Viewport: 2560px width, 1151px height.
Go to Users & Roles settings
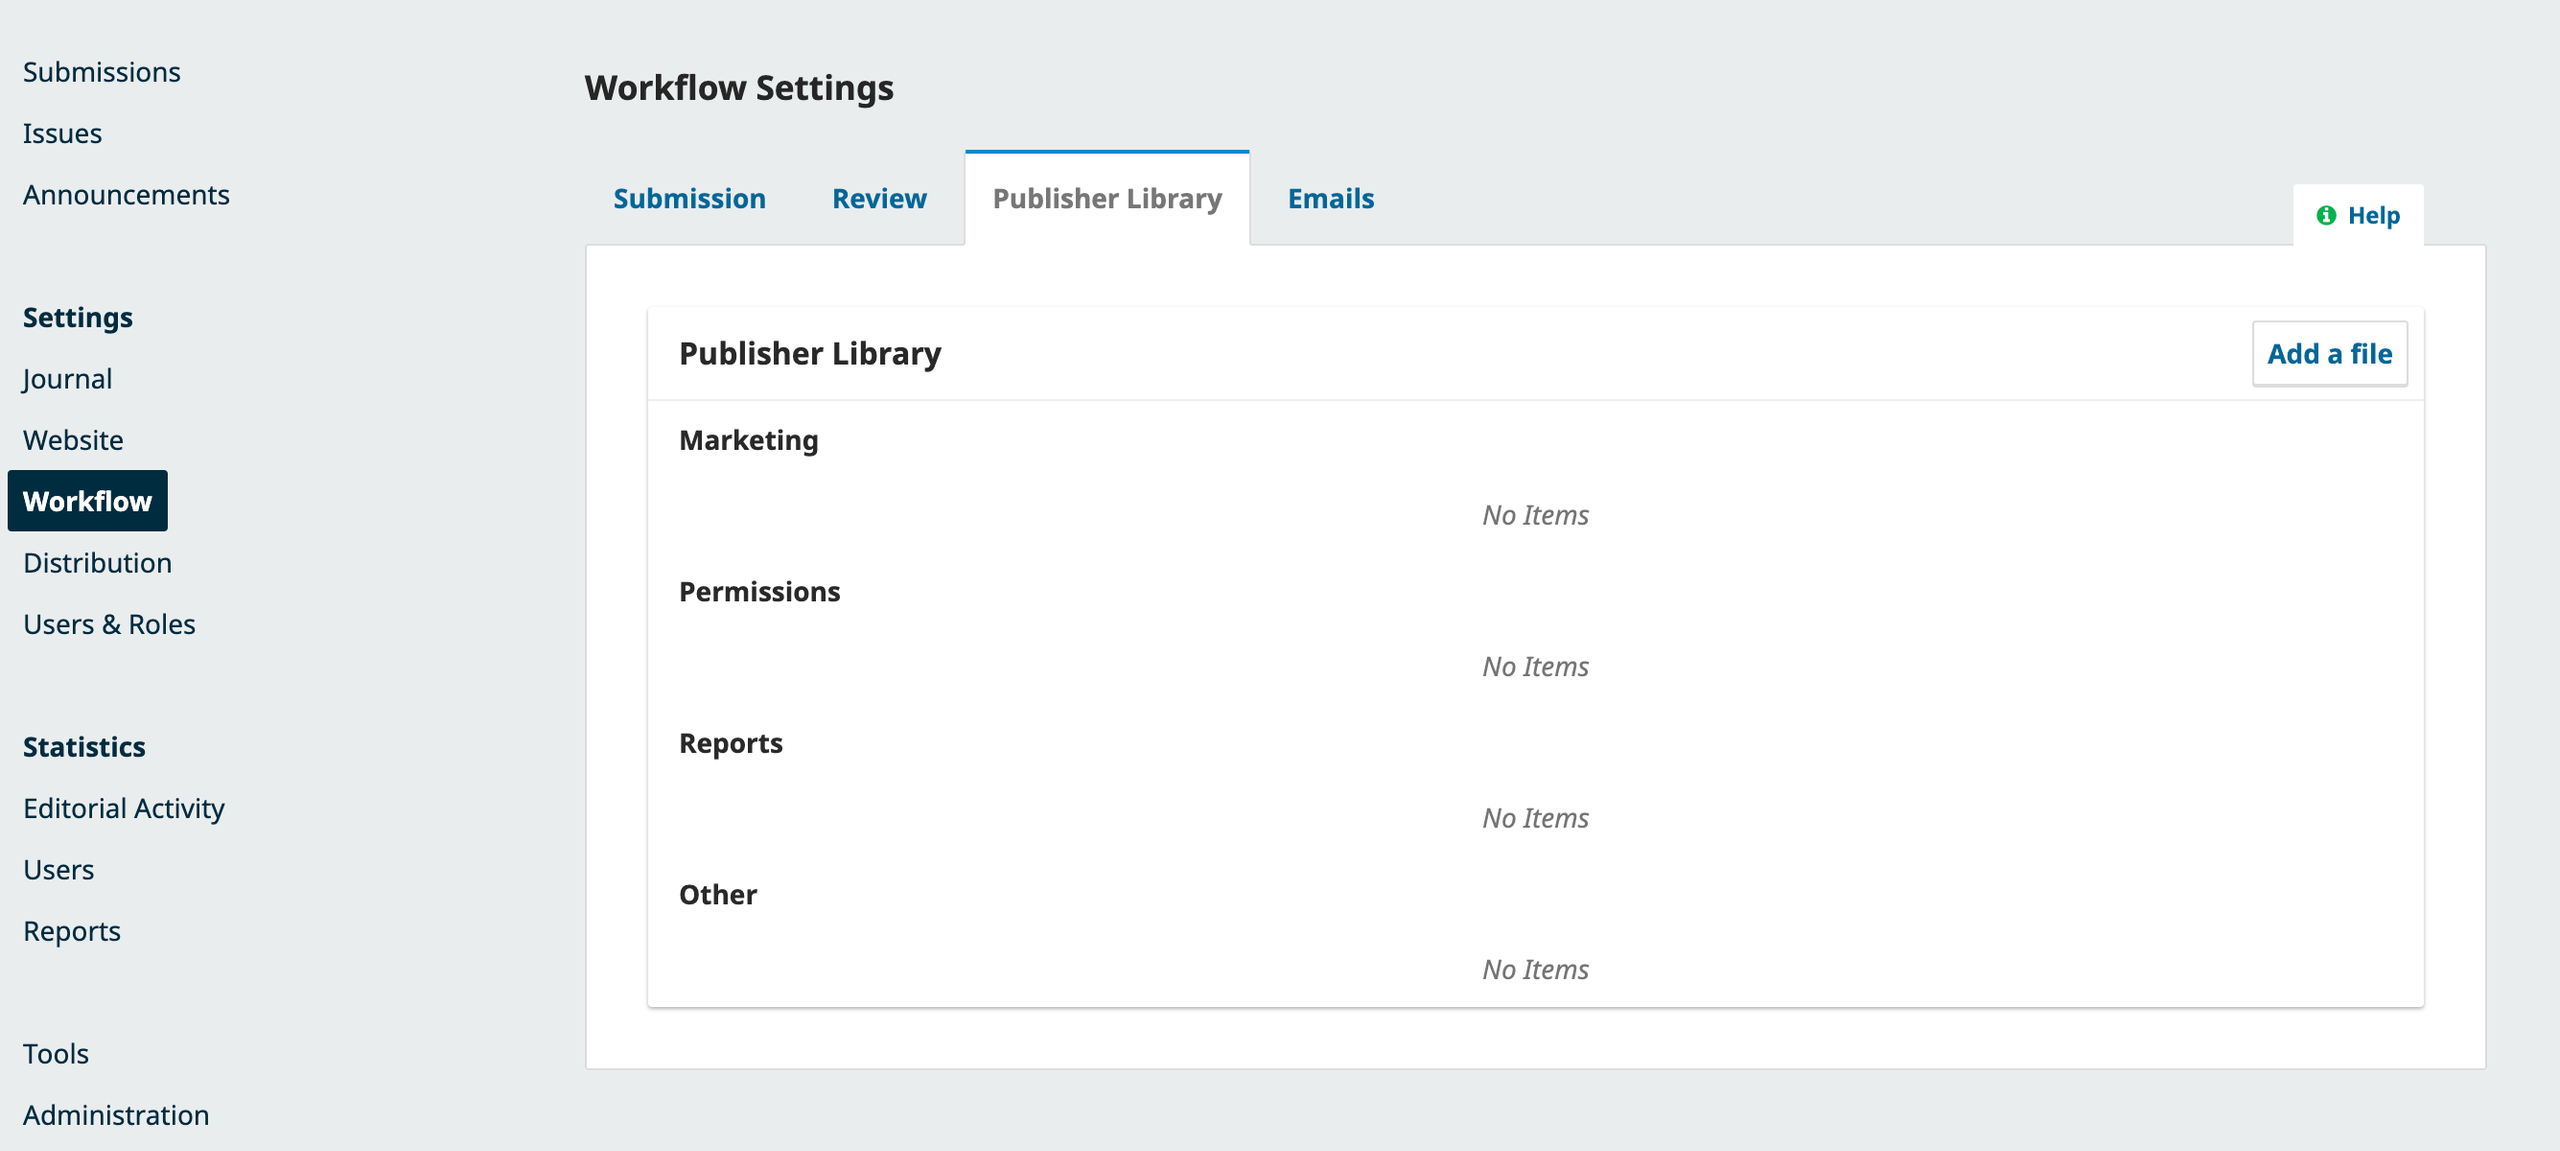point(109,624)
